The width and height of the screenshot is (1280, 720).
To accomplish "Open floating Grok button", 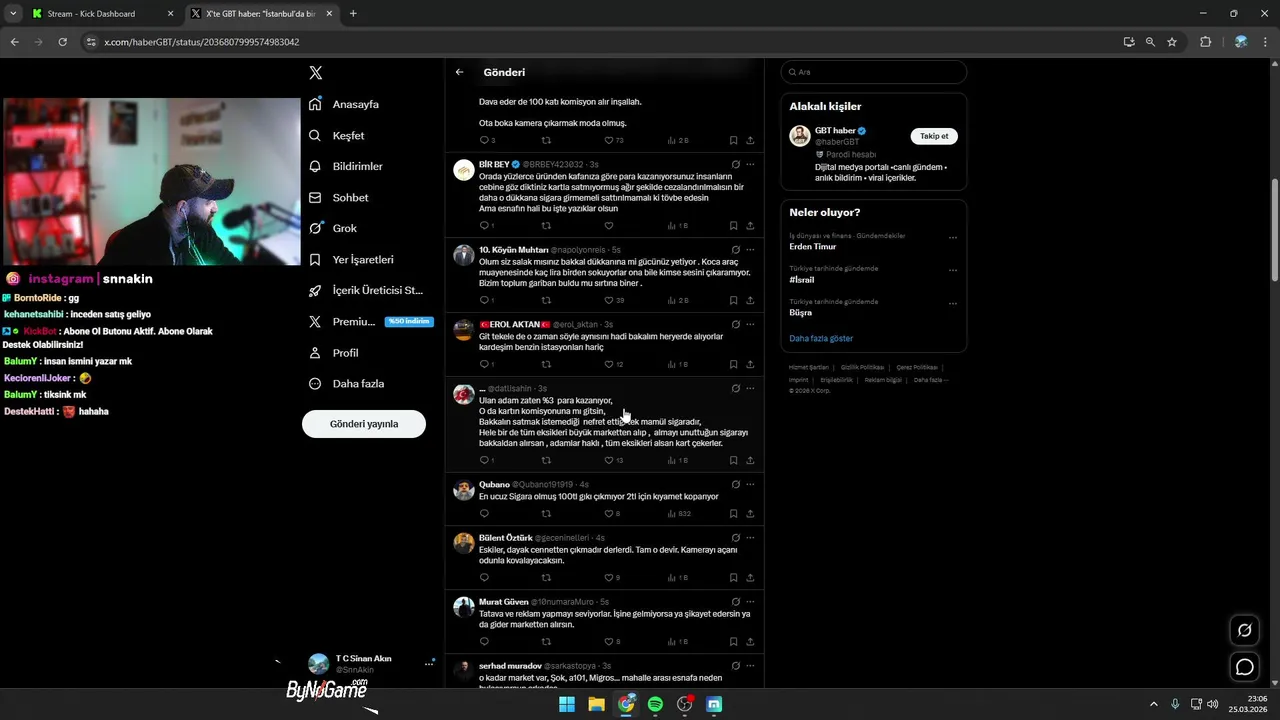I will coord(1245,630).
